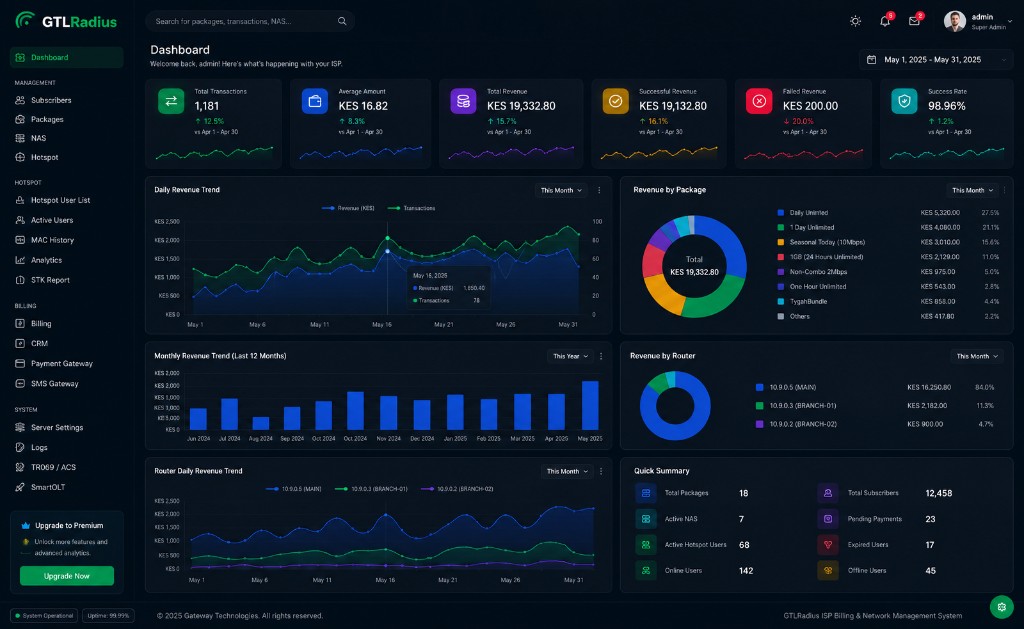Click the CRM sidebar icon

click(20, 343)
